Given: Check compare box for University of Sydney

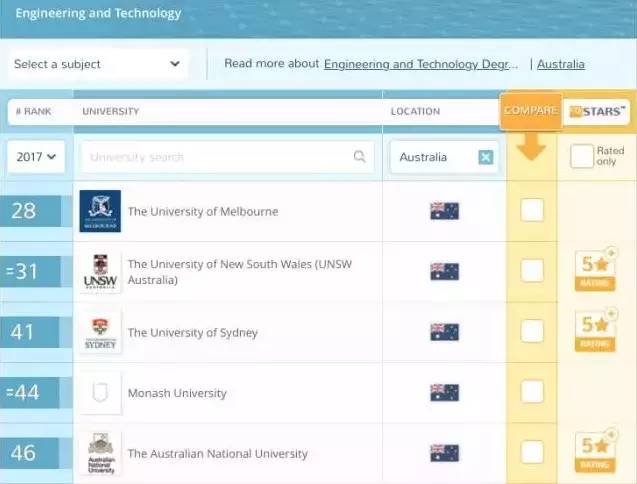Looking at the screenshot, I should pyautogui.click(x=532, y=331).
